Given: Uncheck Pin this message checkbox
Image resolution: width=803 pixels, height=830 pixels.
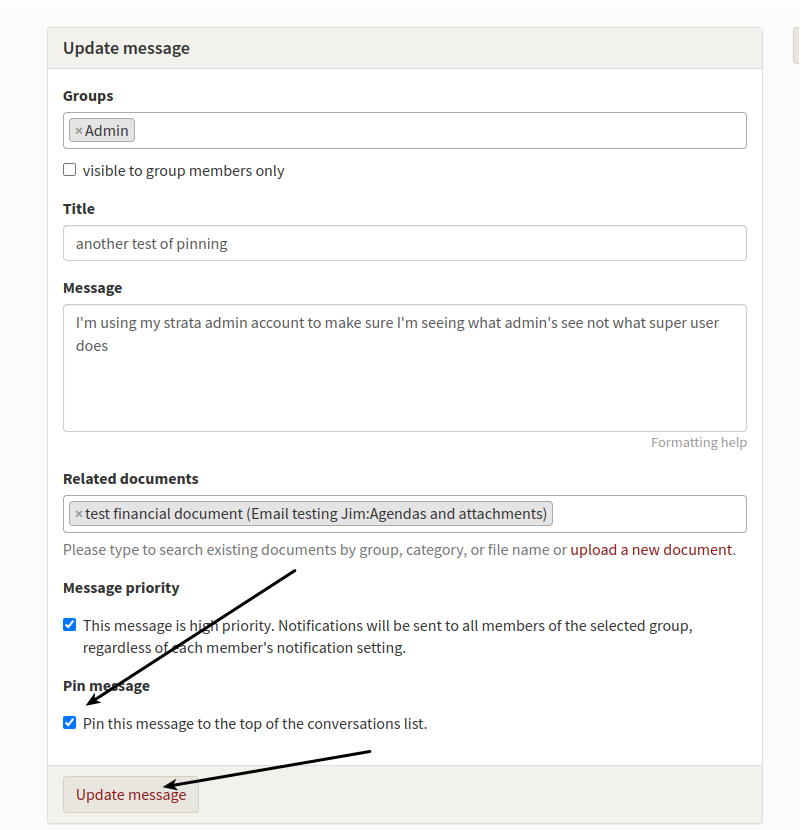Looking at the screenshot, I should coord(69,723).
